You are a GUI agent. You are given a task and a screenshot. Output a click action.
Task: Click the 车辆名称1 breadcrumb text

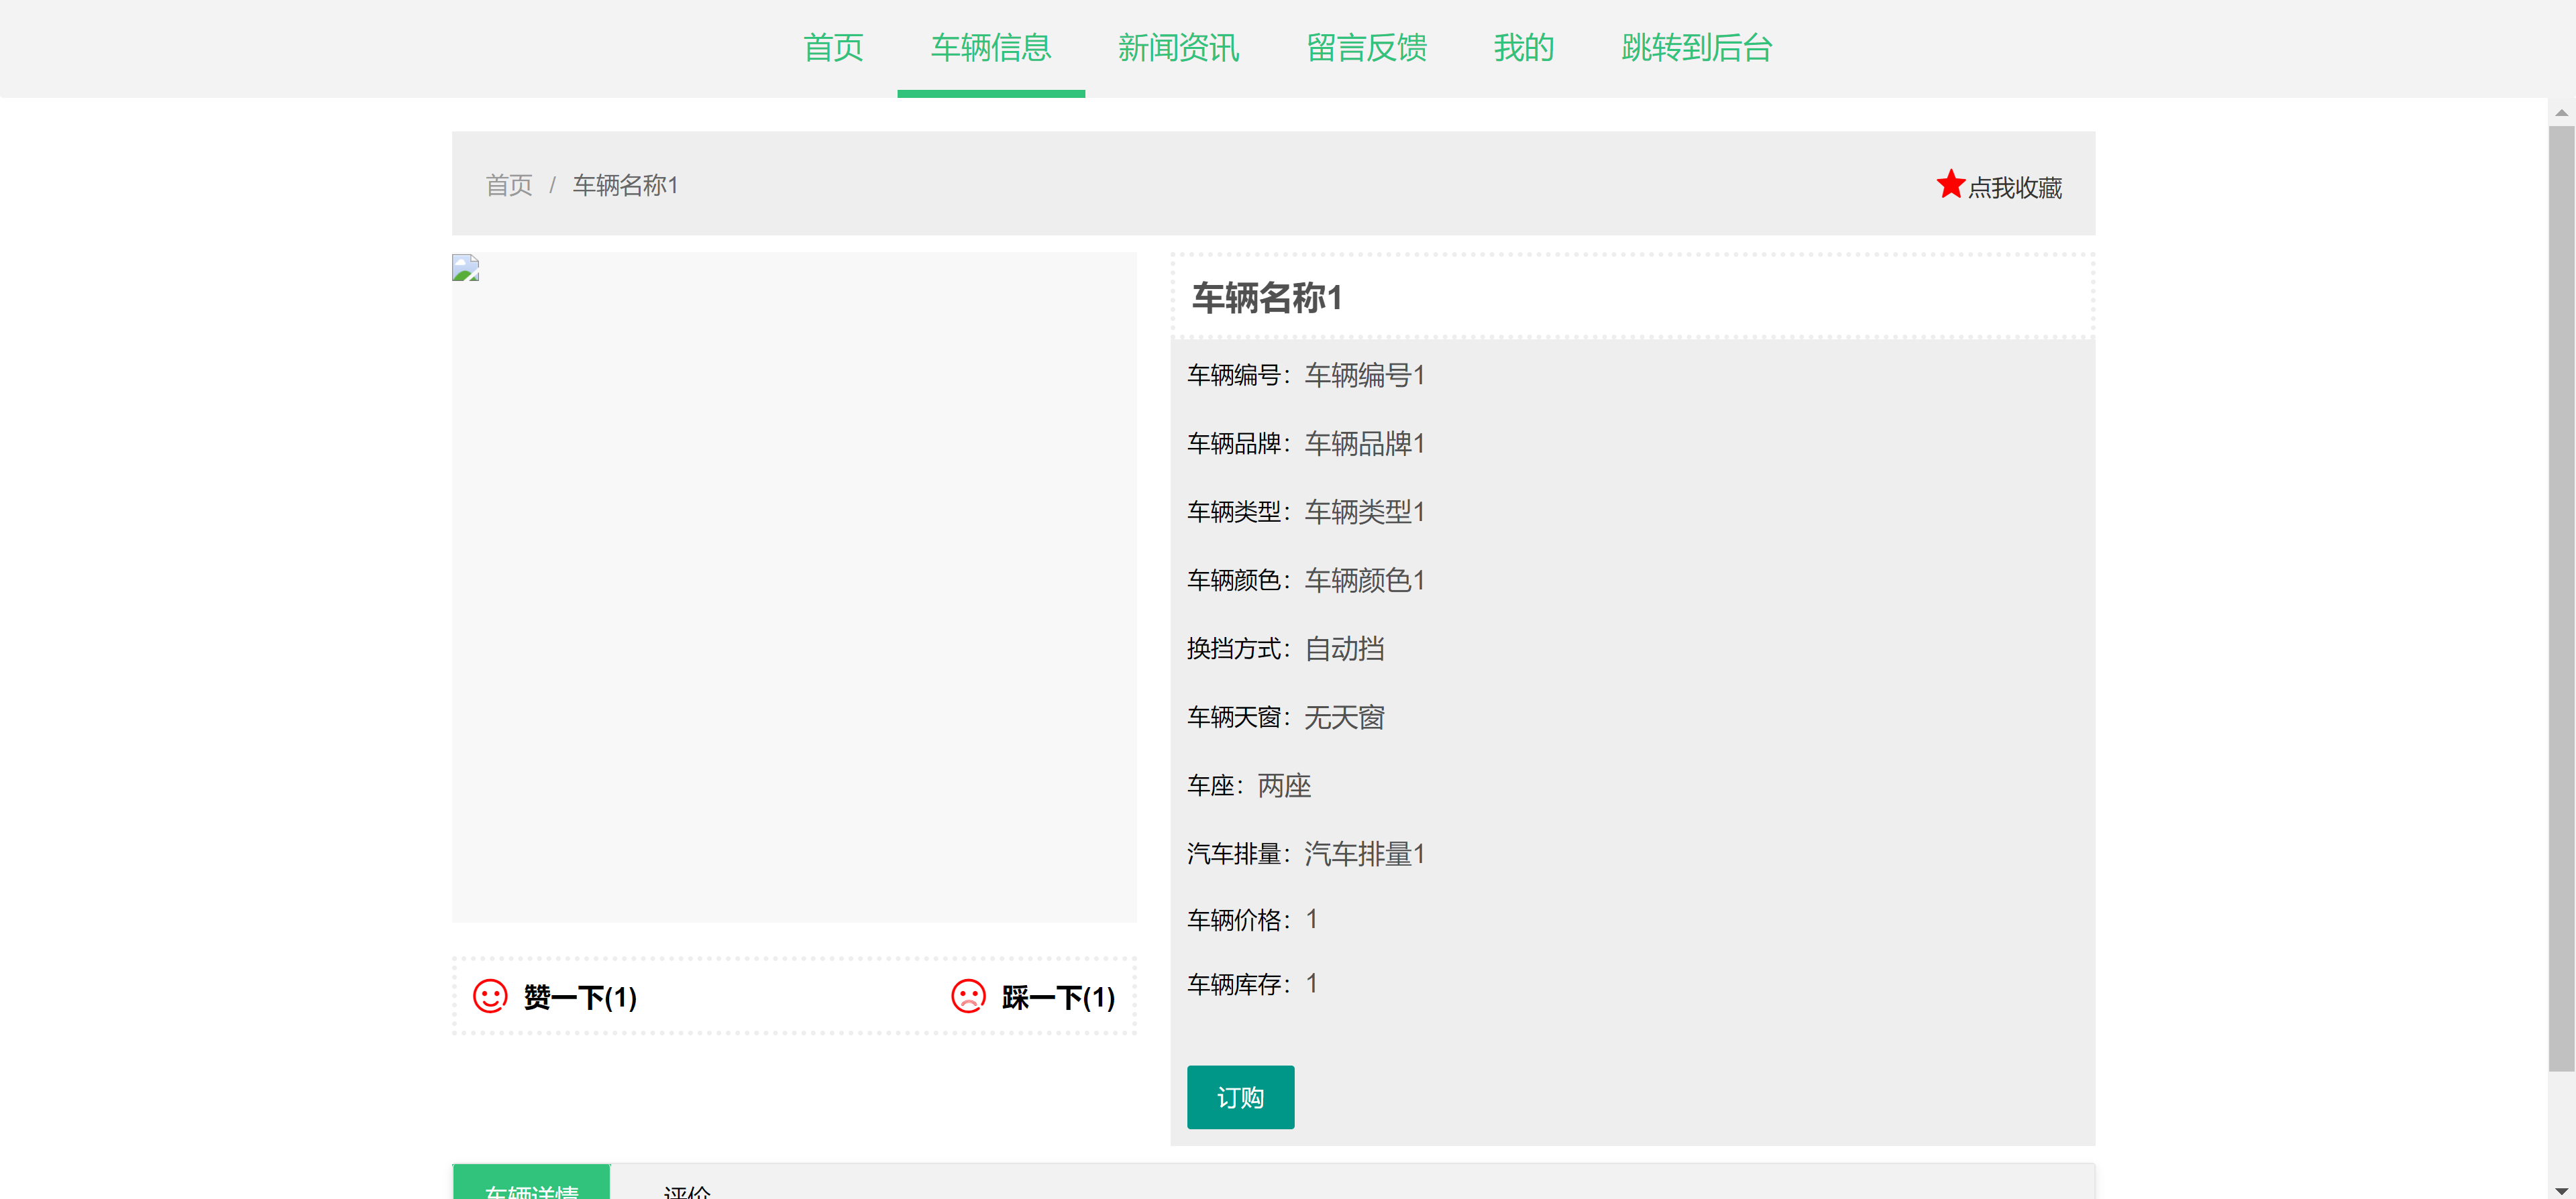[x=626, y=185]
